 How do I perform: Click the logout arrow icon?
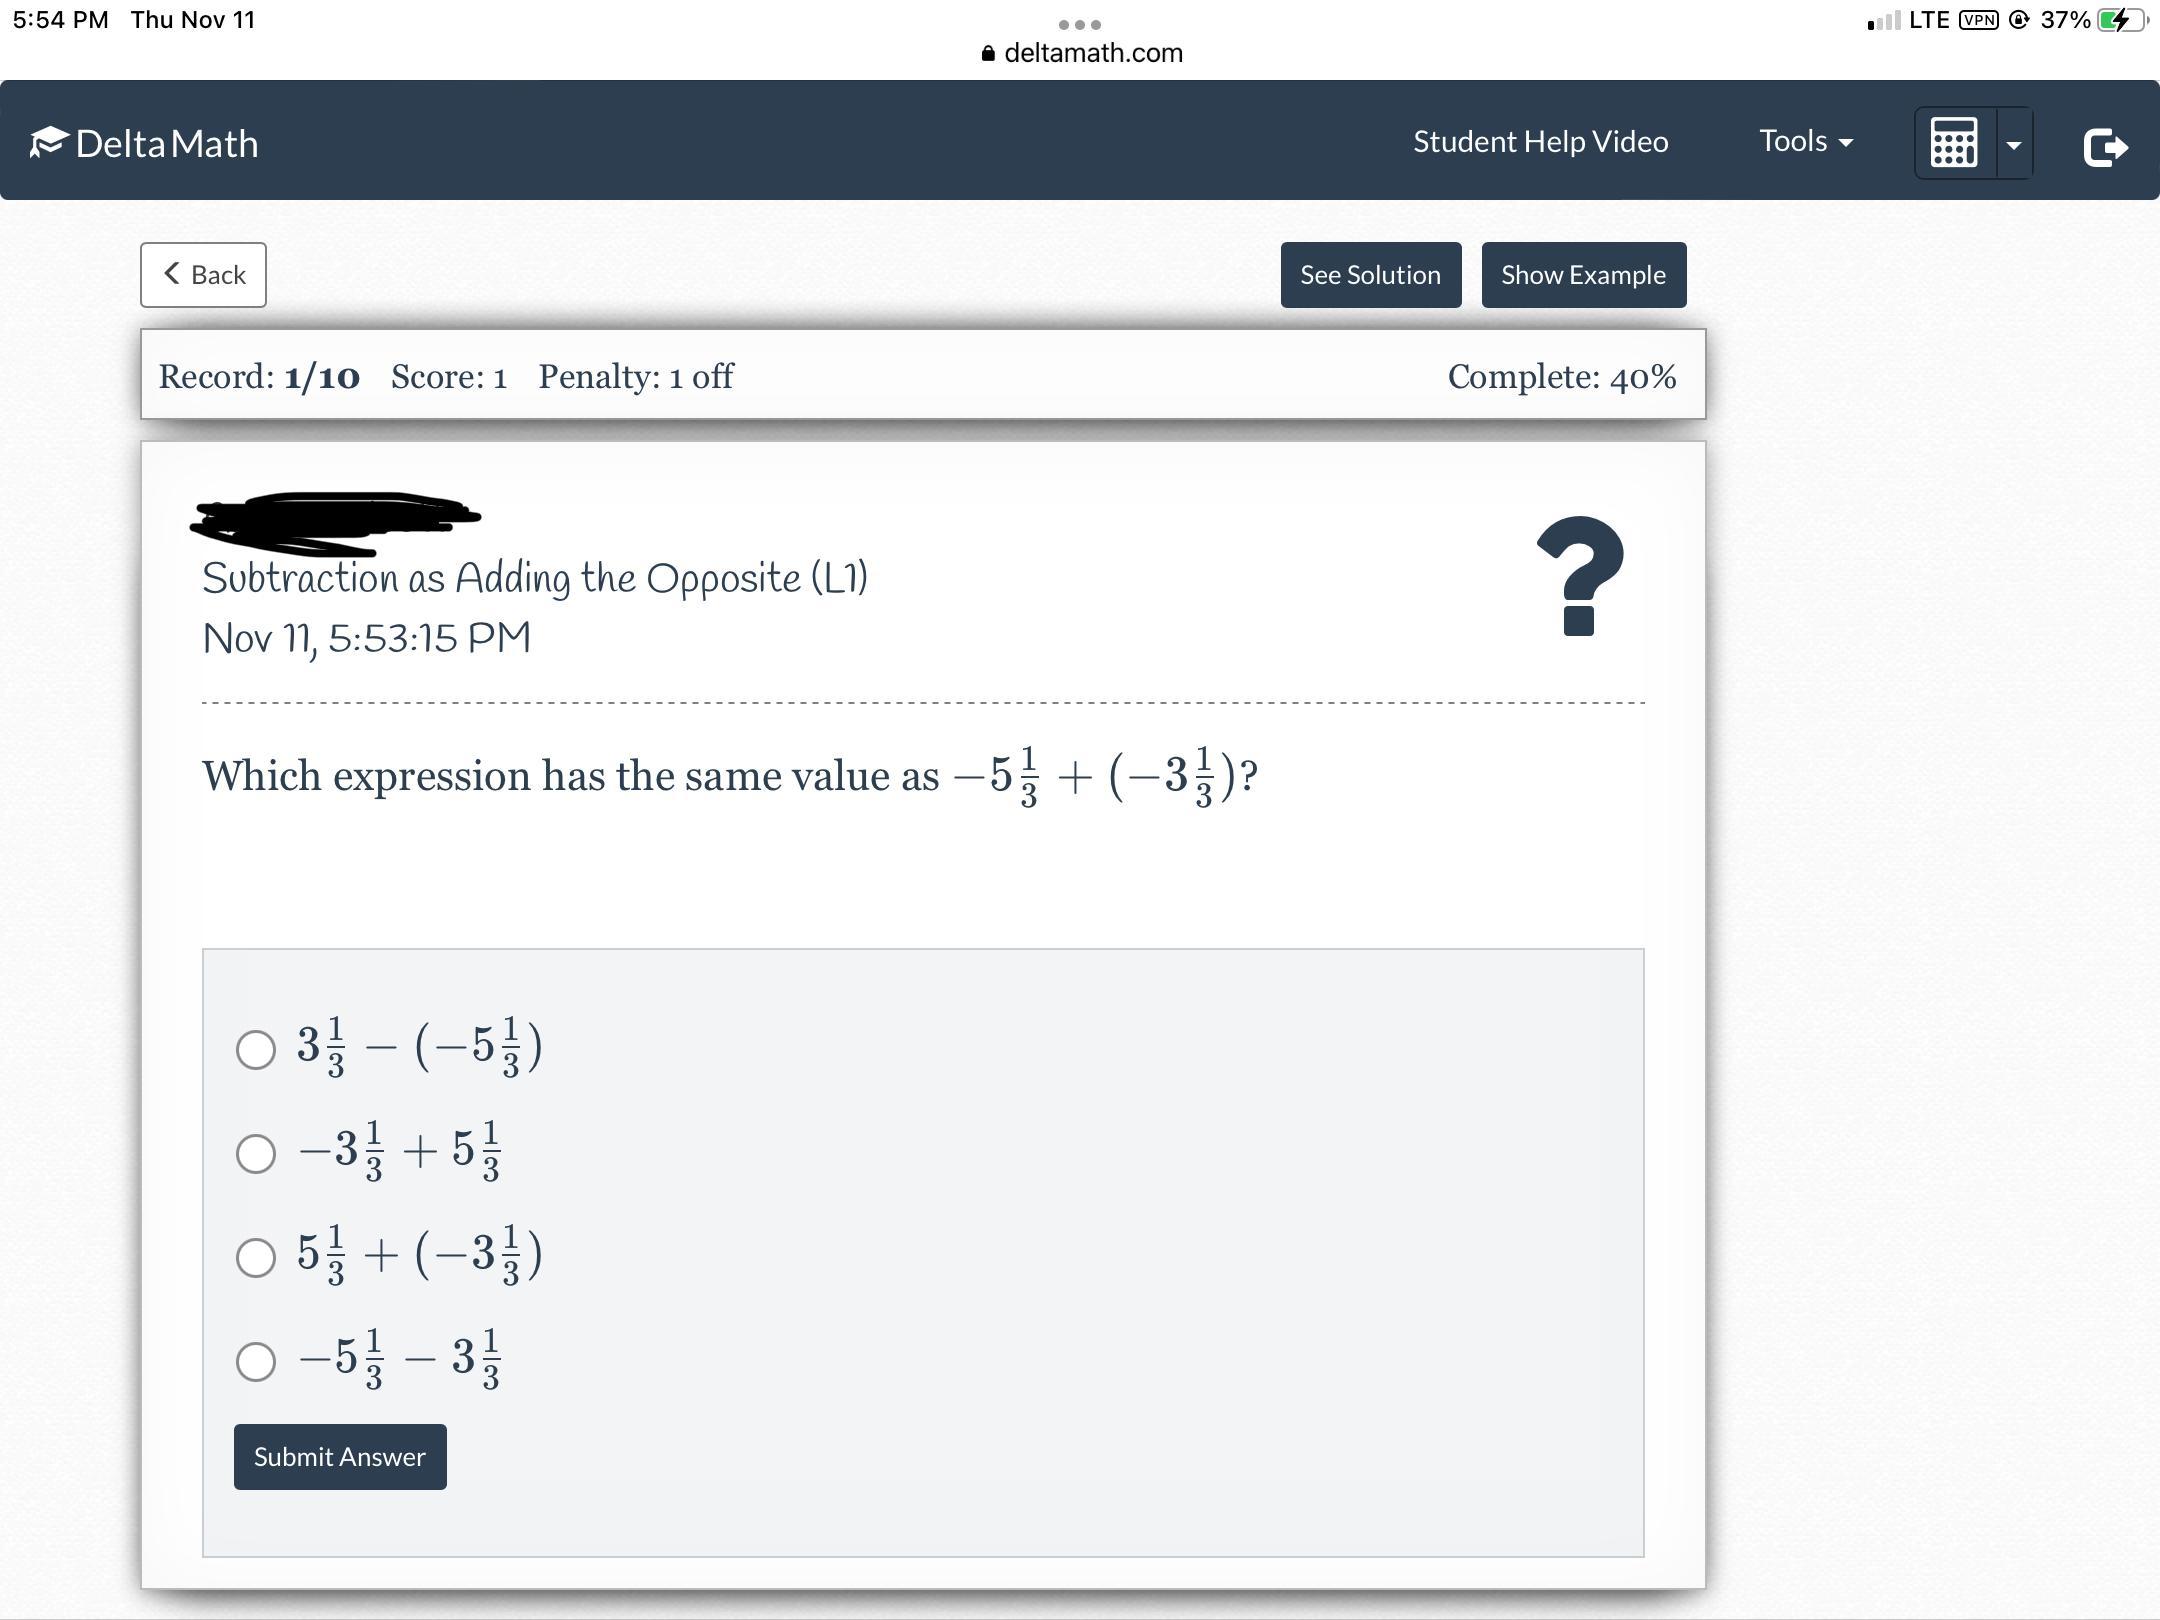pyautogui.click(x=2104, y=147)
